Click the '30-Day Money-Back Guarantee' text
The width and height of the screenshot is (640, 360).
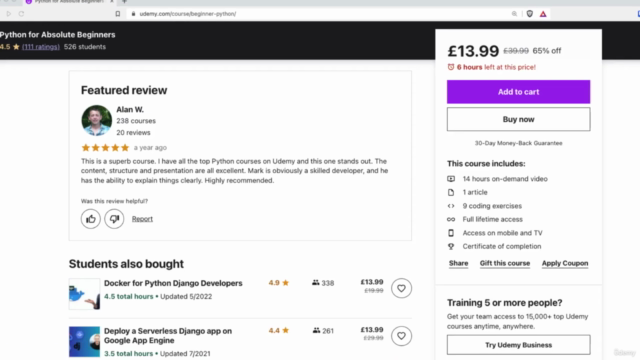[x=518, y=143]
